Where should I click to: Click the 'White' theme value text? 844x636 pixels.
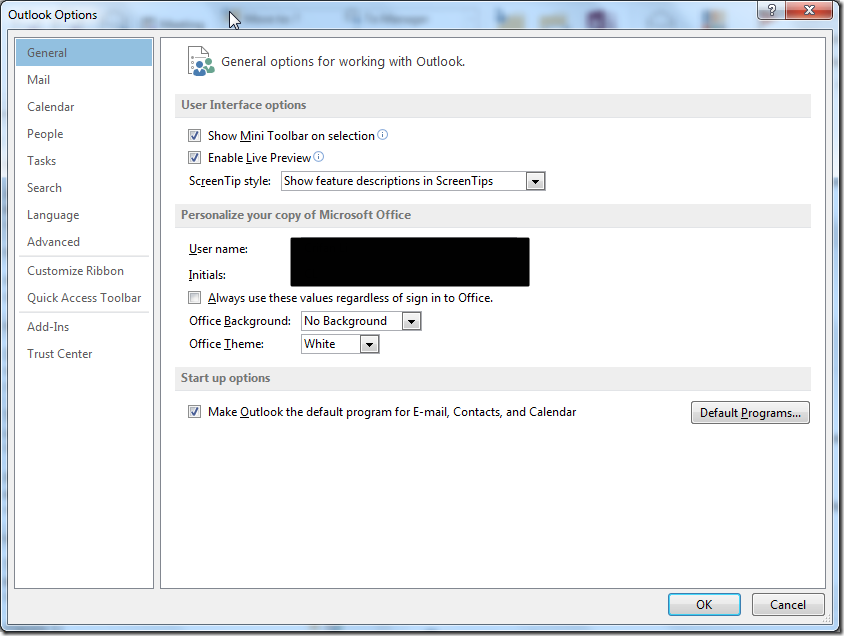click(319, 344)
